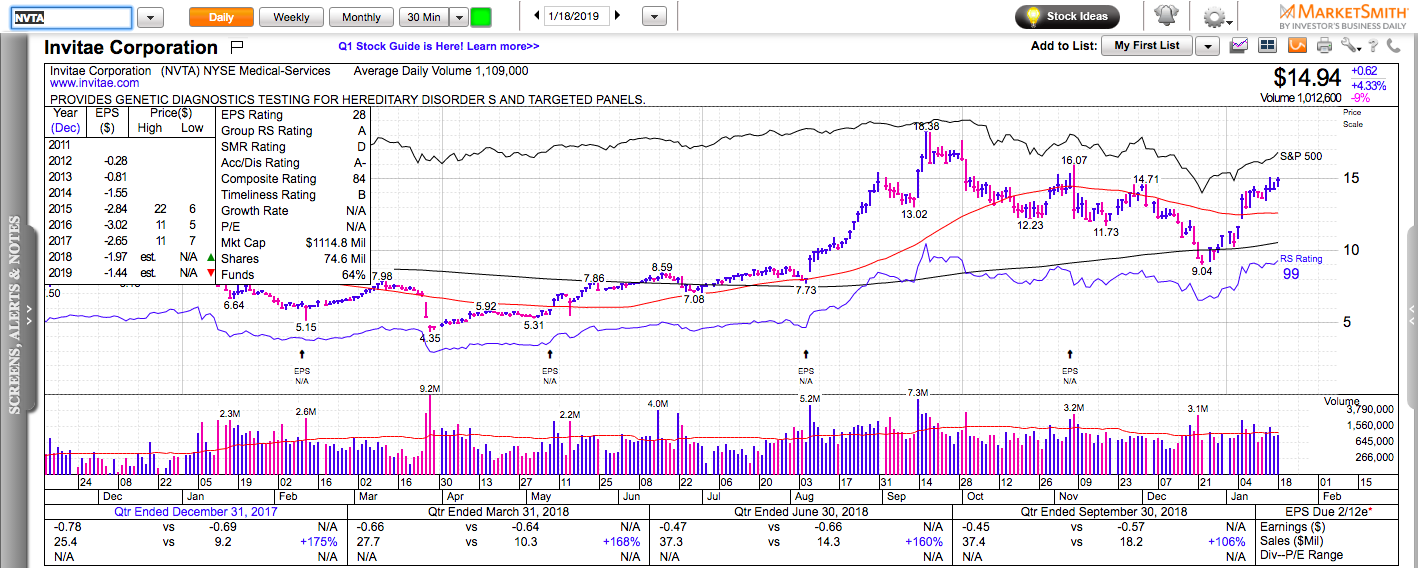Click the chart view icon
This screenshot has width=1418, height=568.
point(1239,45)
